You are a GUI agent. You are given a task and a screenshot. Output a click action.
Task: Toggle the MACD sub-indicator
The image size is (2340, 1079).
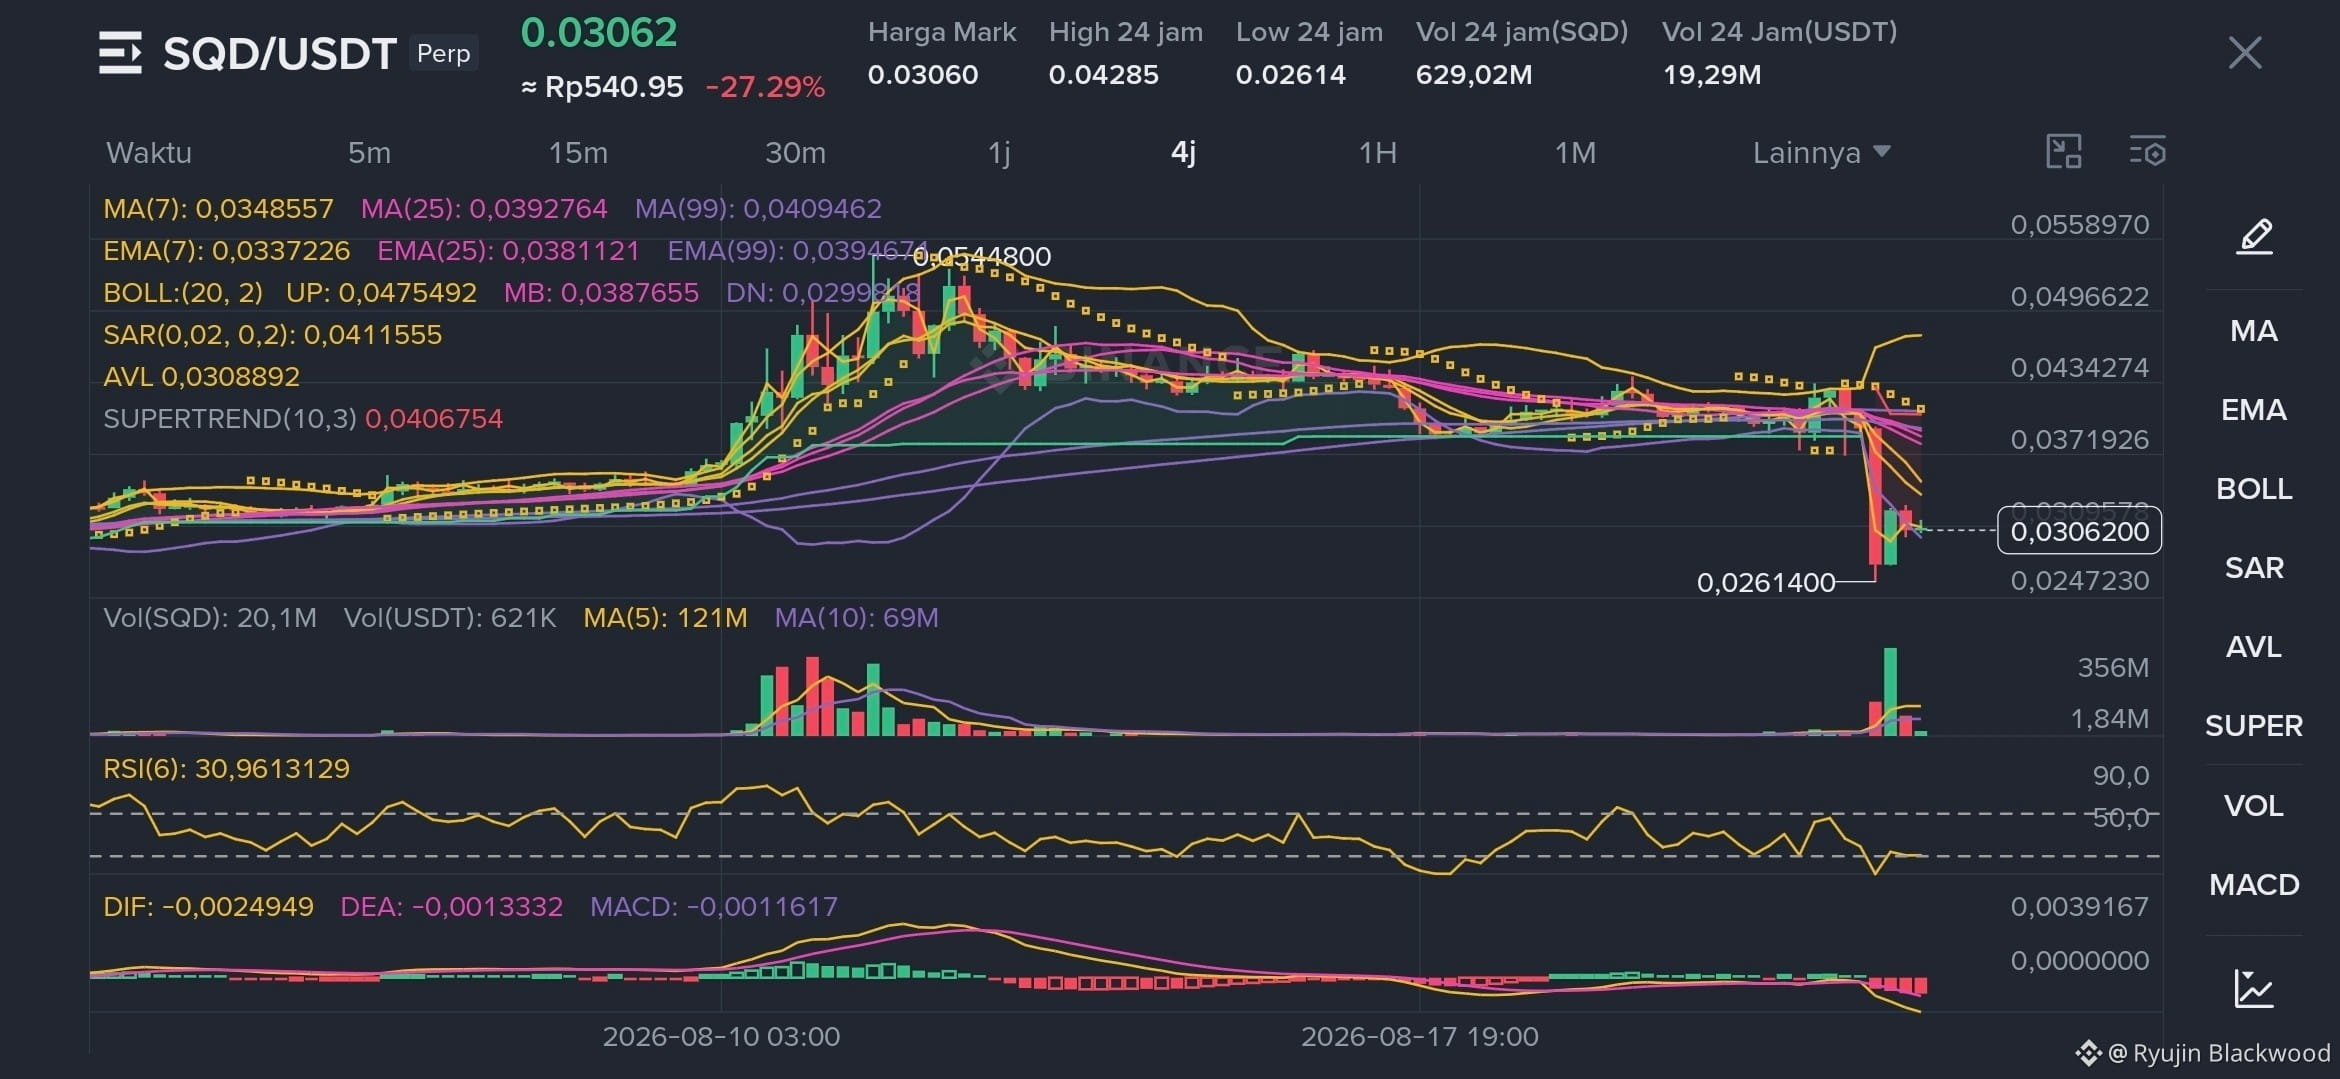pos(2254,885)
